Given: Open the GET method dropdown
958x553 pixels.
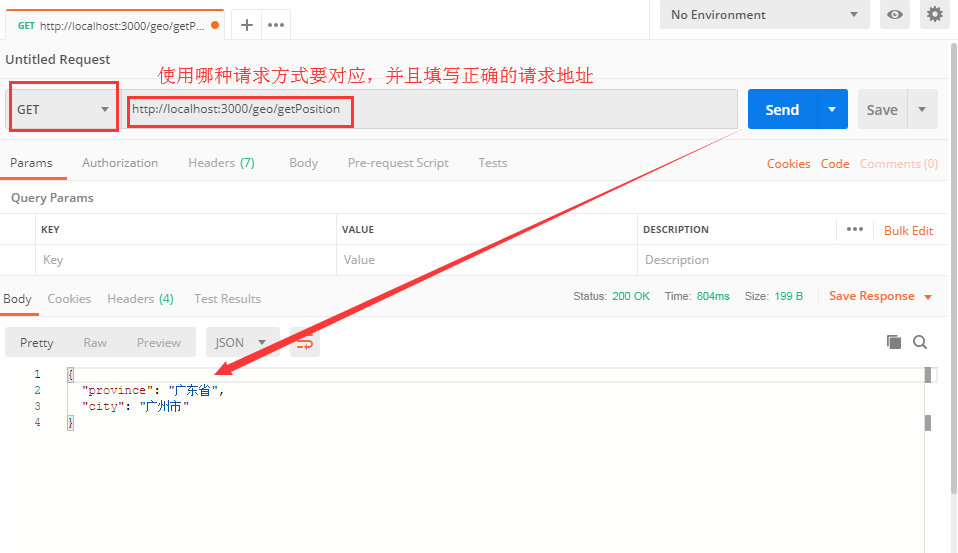Looking at the screenshot, I should point(62,109).
